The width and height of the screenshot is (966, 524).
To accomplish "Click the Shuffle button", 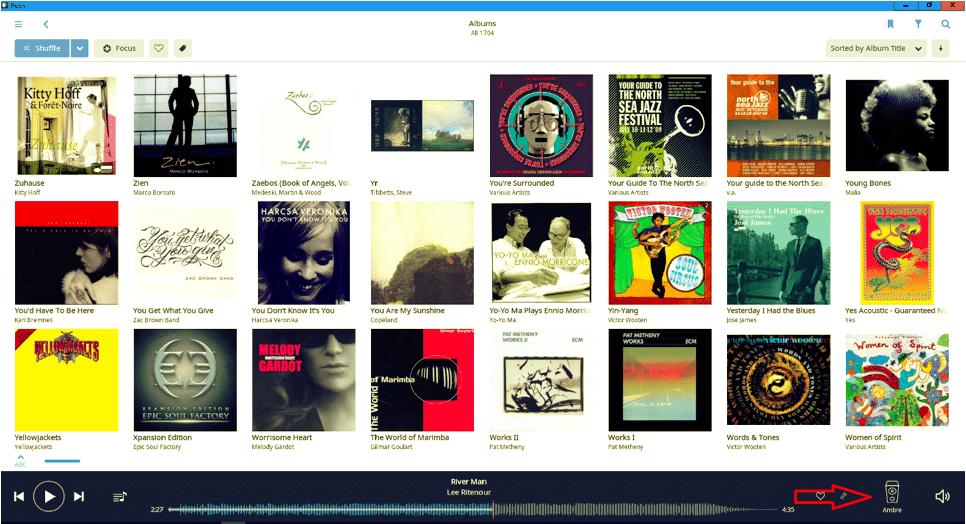I will [42, 48].
